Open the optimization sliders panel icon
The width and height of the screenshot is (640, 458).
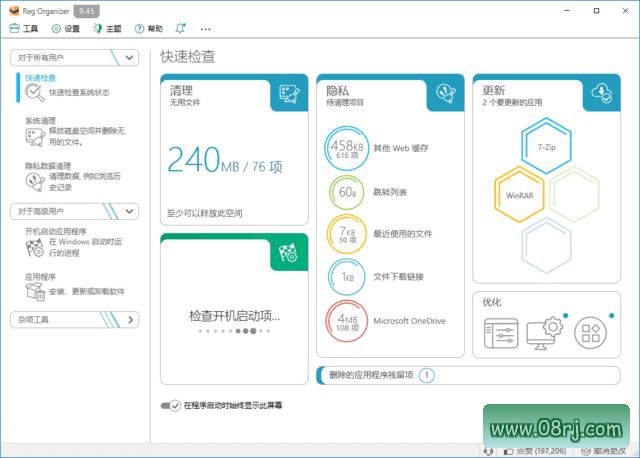coord(501,333)
